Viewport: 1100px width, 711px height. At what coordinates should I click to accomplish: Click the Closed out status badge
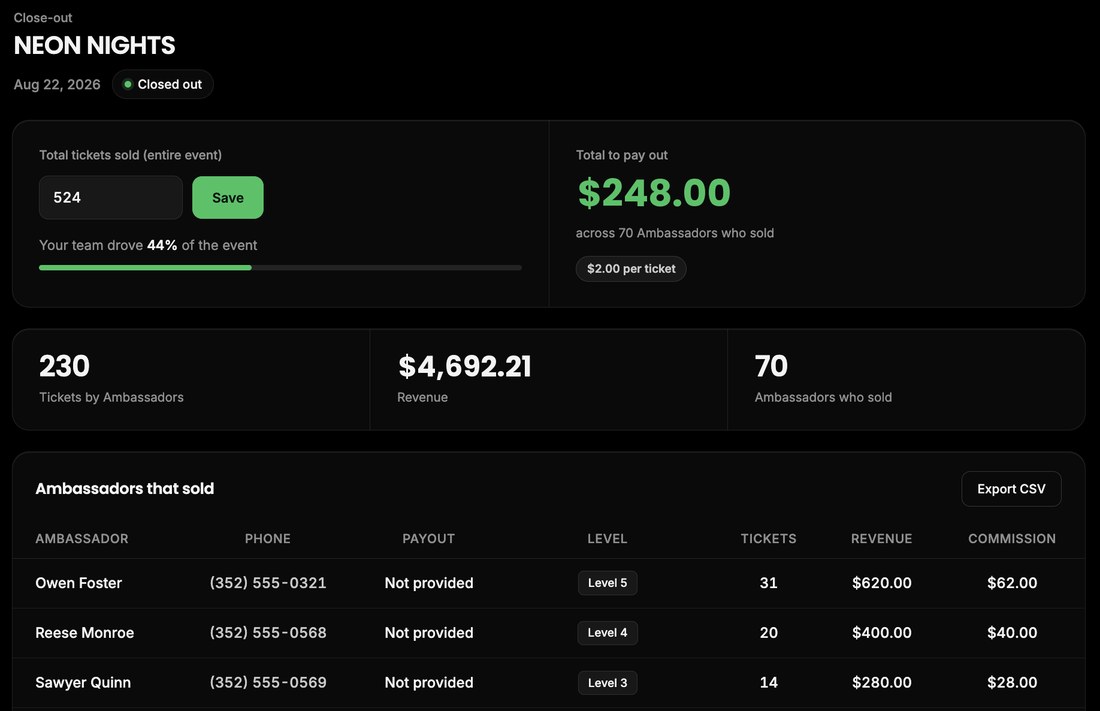pos(163,84)
